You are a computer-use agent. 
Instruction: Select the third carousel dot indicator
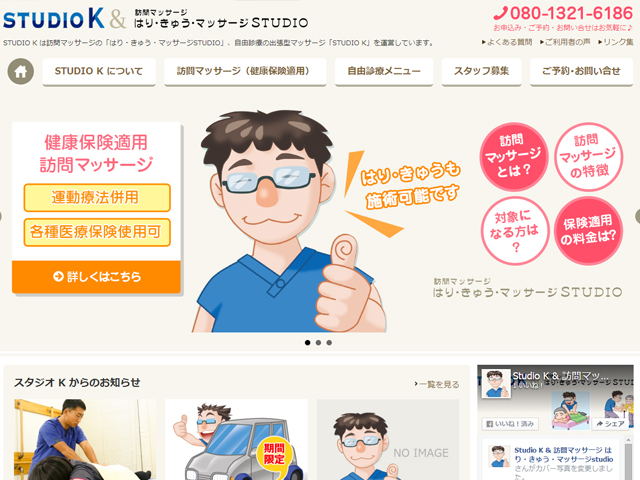pos(329,342)
